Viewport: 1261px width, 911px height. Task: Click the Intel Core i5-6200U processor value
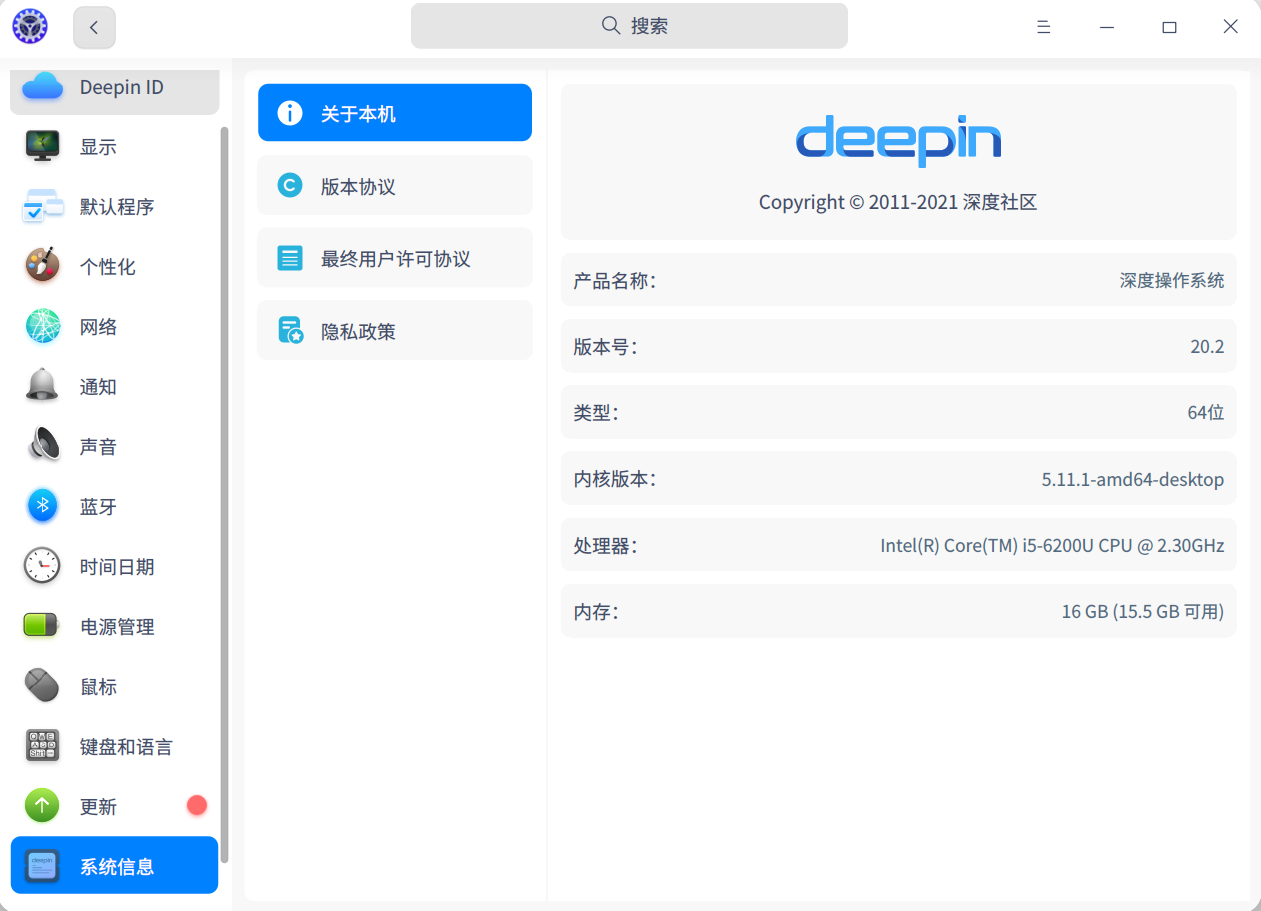tap(1052, 545)
